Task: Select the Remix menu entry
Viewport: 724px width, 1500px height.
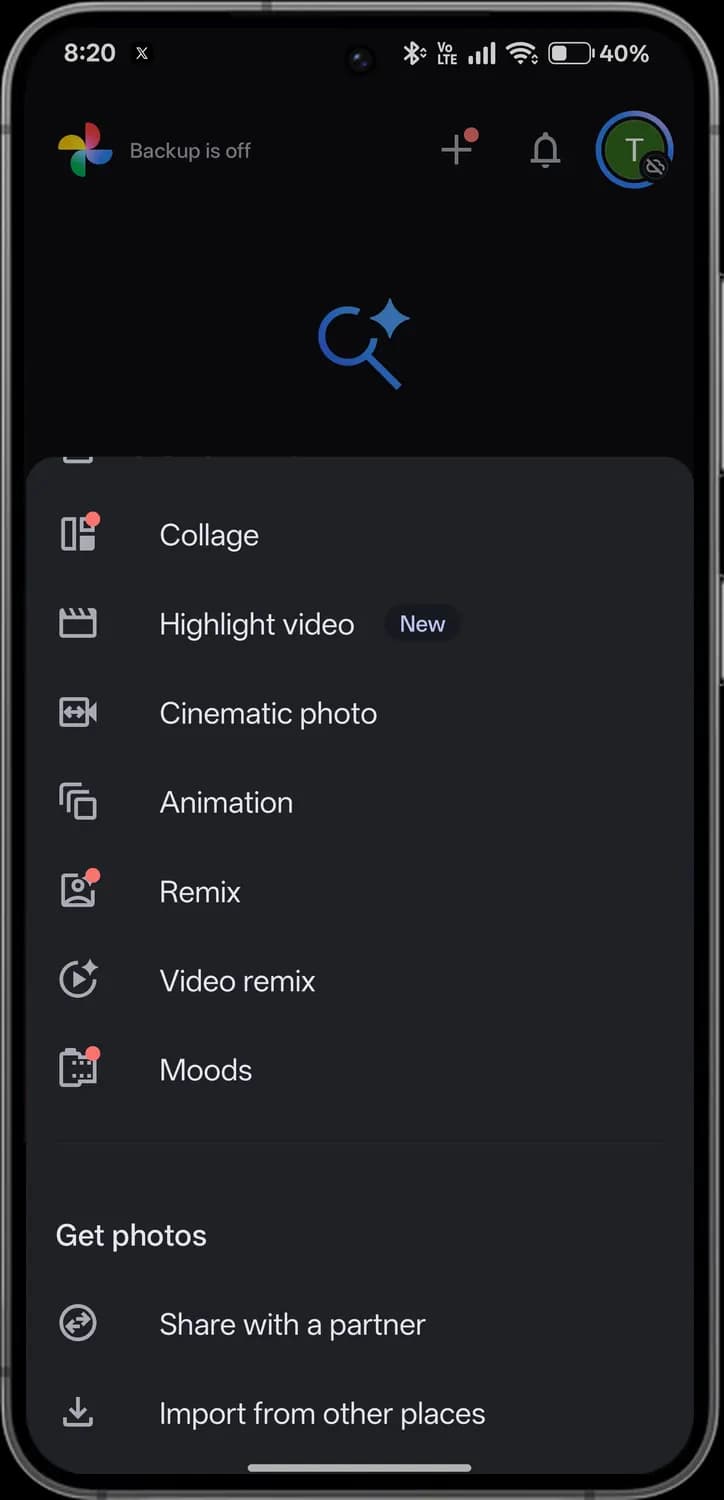Action: pos(360,891)
